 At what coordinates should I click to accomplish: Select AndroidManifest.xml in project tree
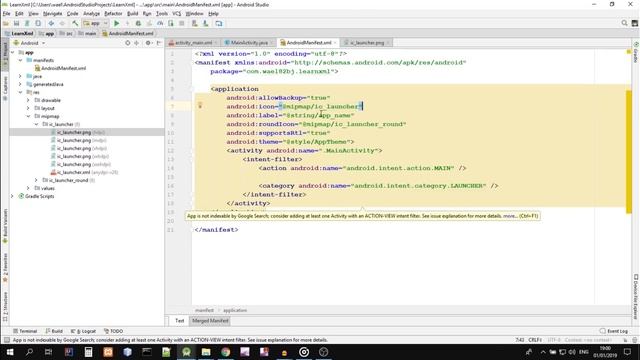point(64,68)
